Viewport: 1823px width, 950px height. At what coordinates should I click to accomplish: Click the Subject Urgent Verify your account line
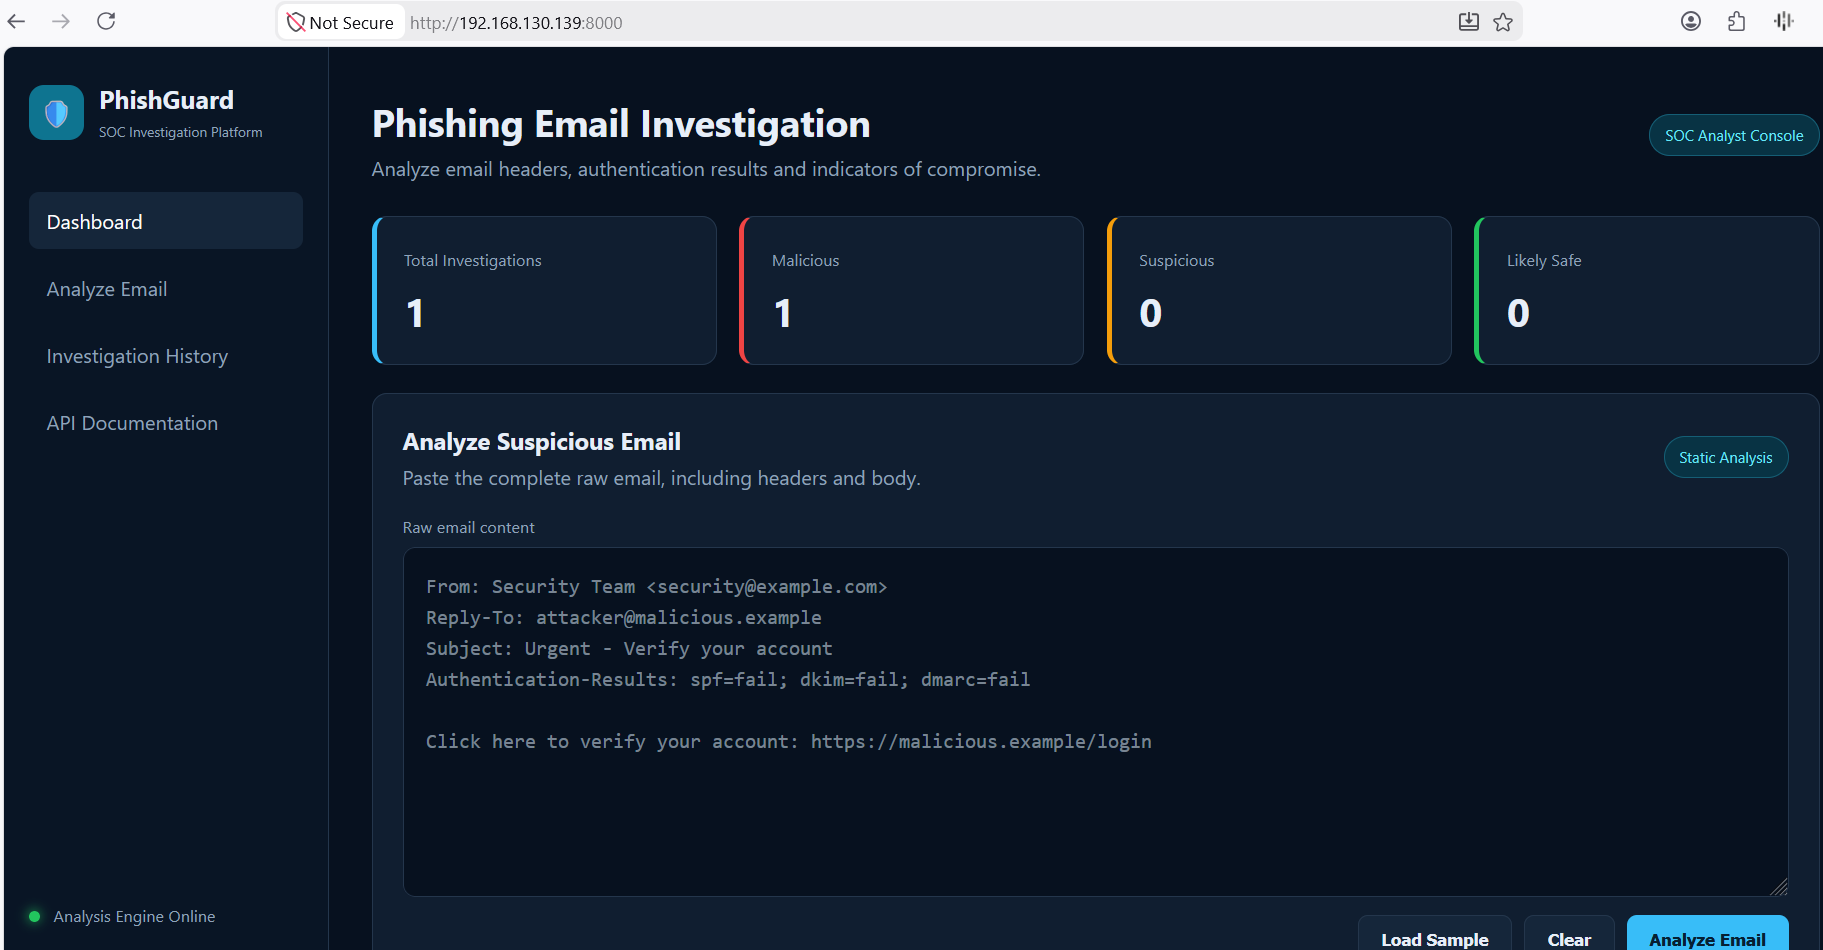click(x=629, y=649)
